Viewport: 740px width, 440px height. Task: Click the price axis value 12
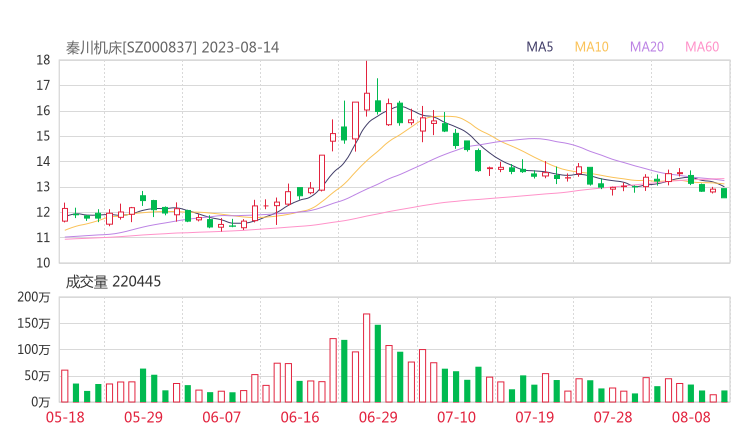tap(43, 212)
